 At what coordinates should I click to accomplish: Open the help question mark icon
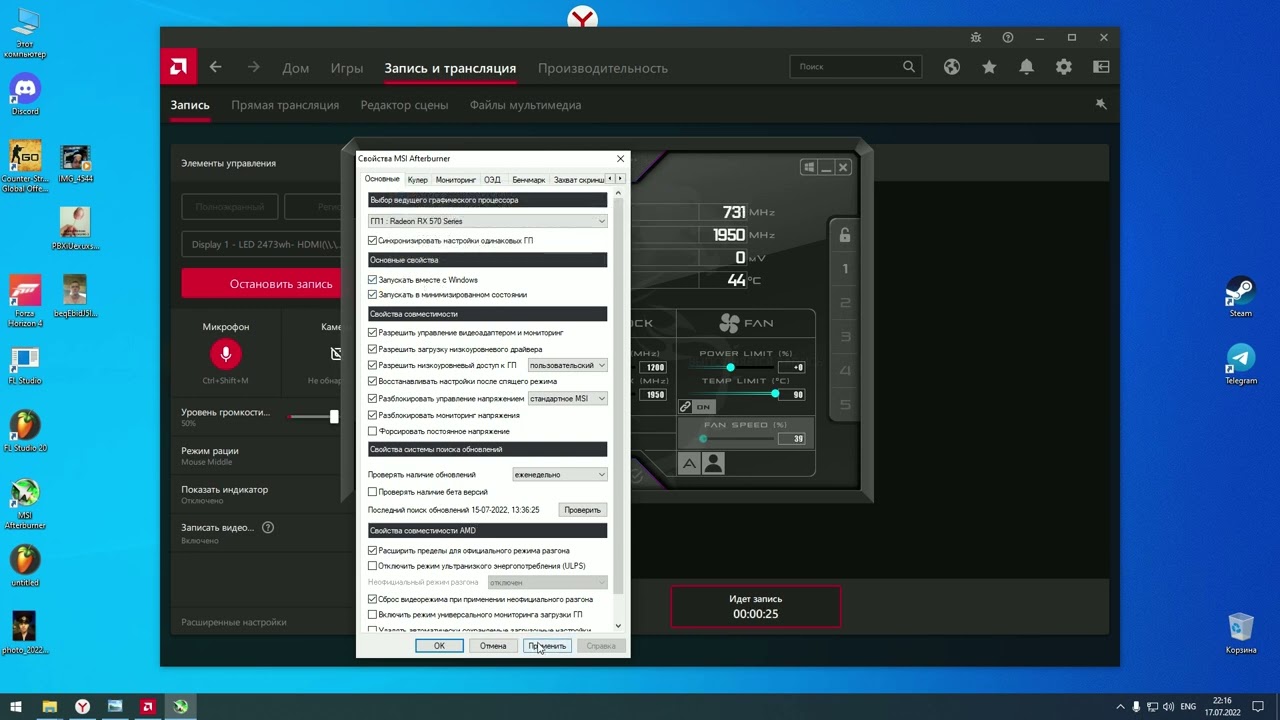click(x=1008, y=38)
